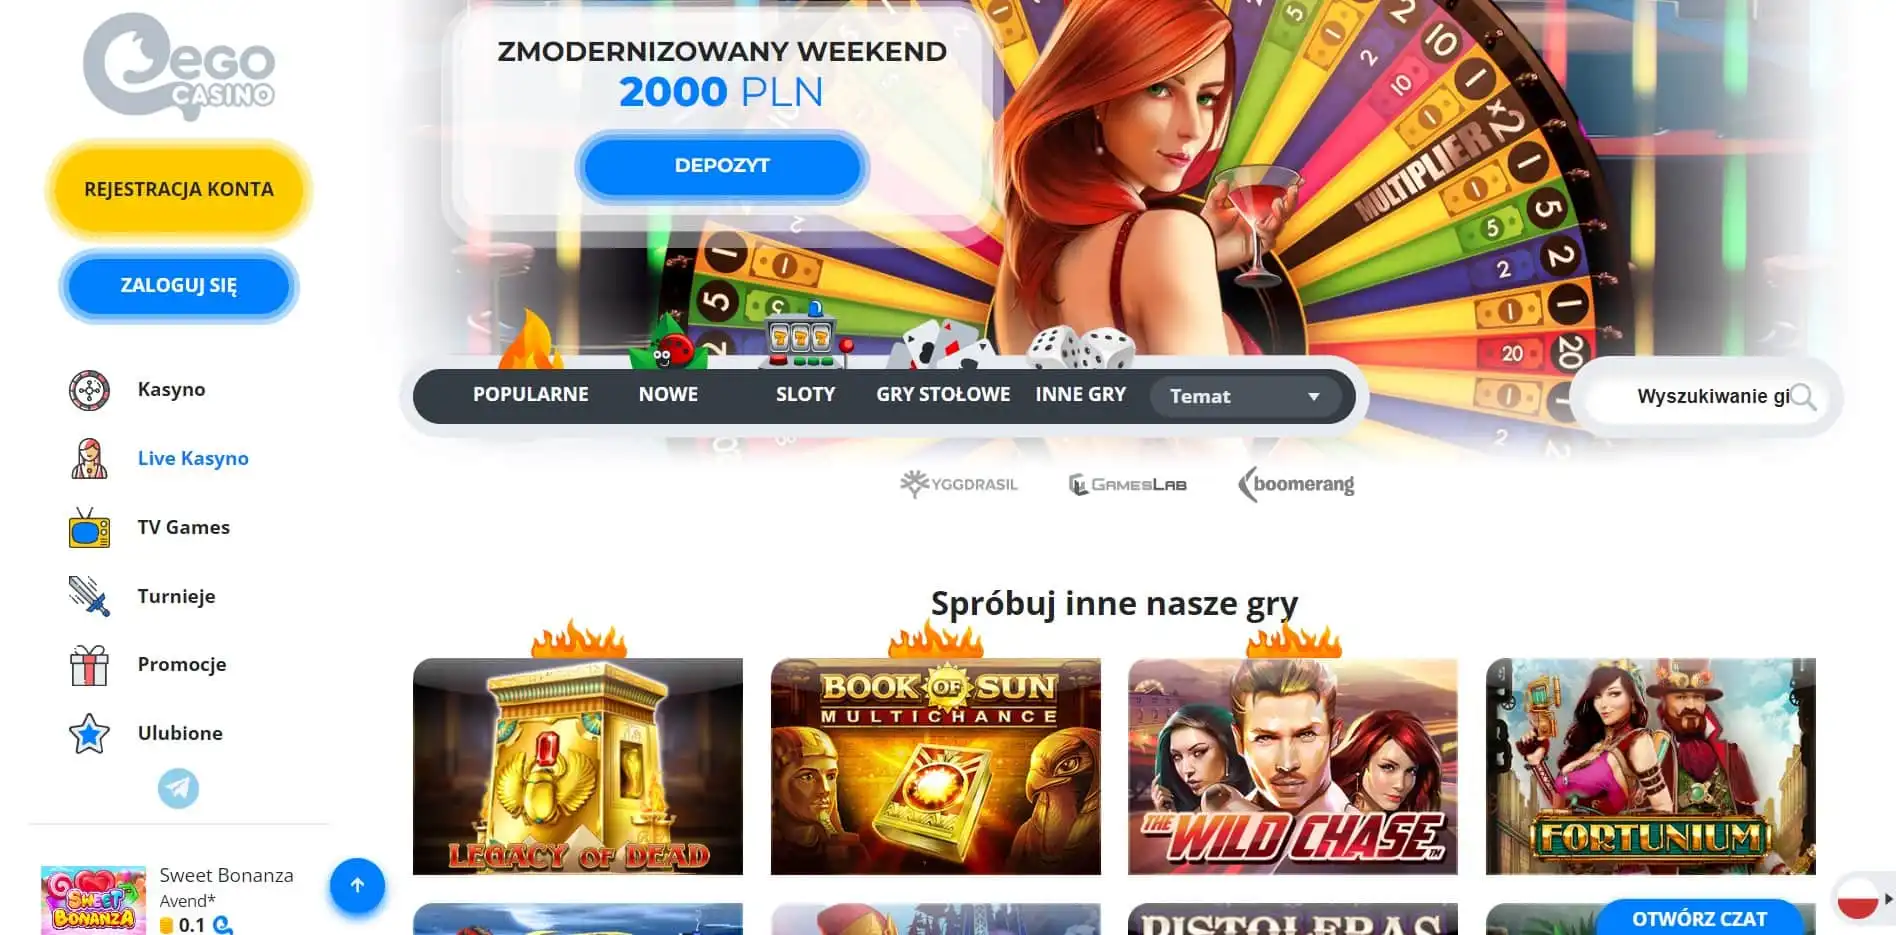Screen dimensions: 1896x935
Task: Click the ZALOGUJ SIĘ login button
Action: coord(179,286)
